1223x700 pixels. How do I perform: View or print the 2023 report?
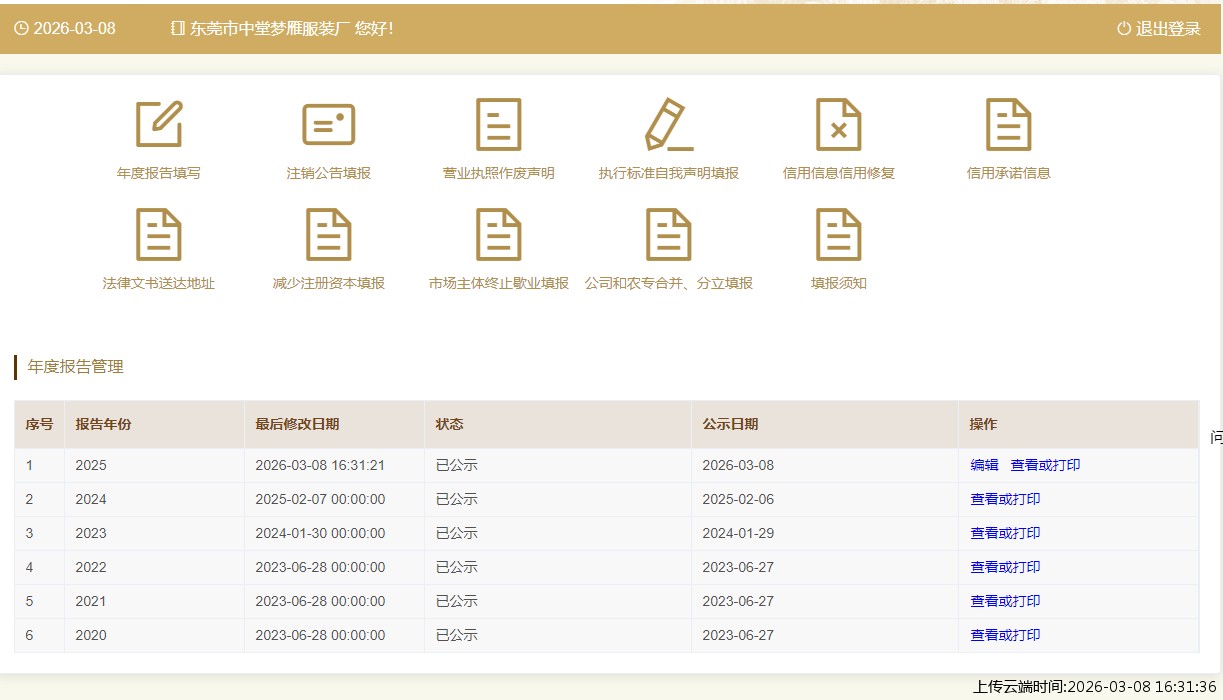click(x=1005, y=533)
